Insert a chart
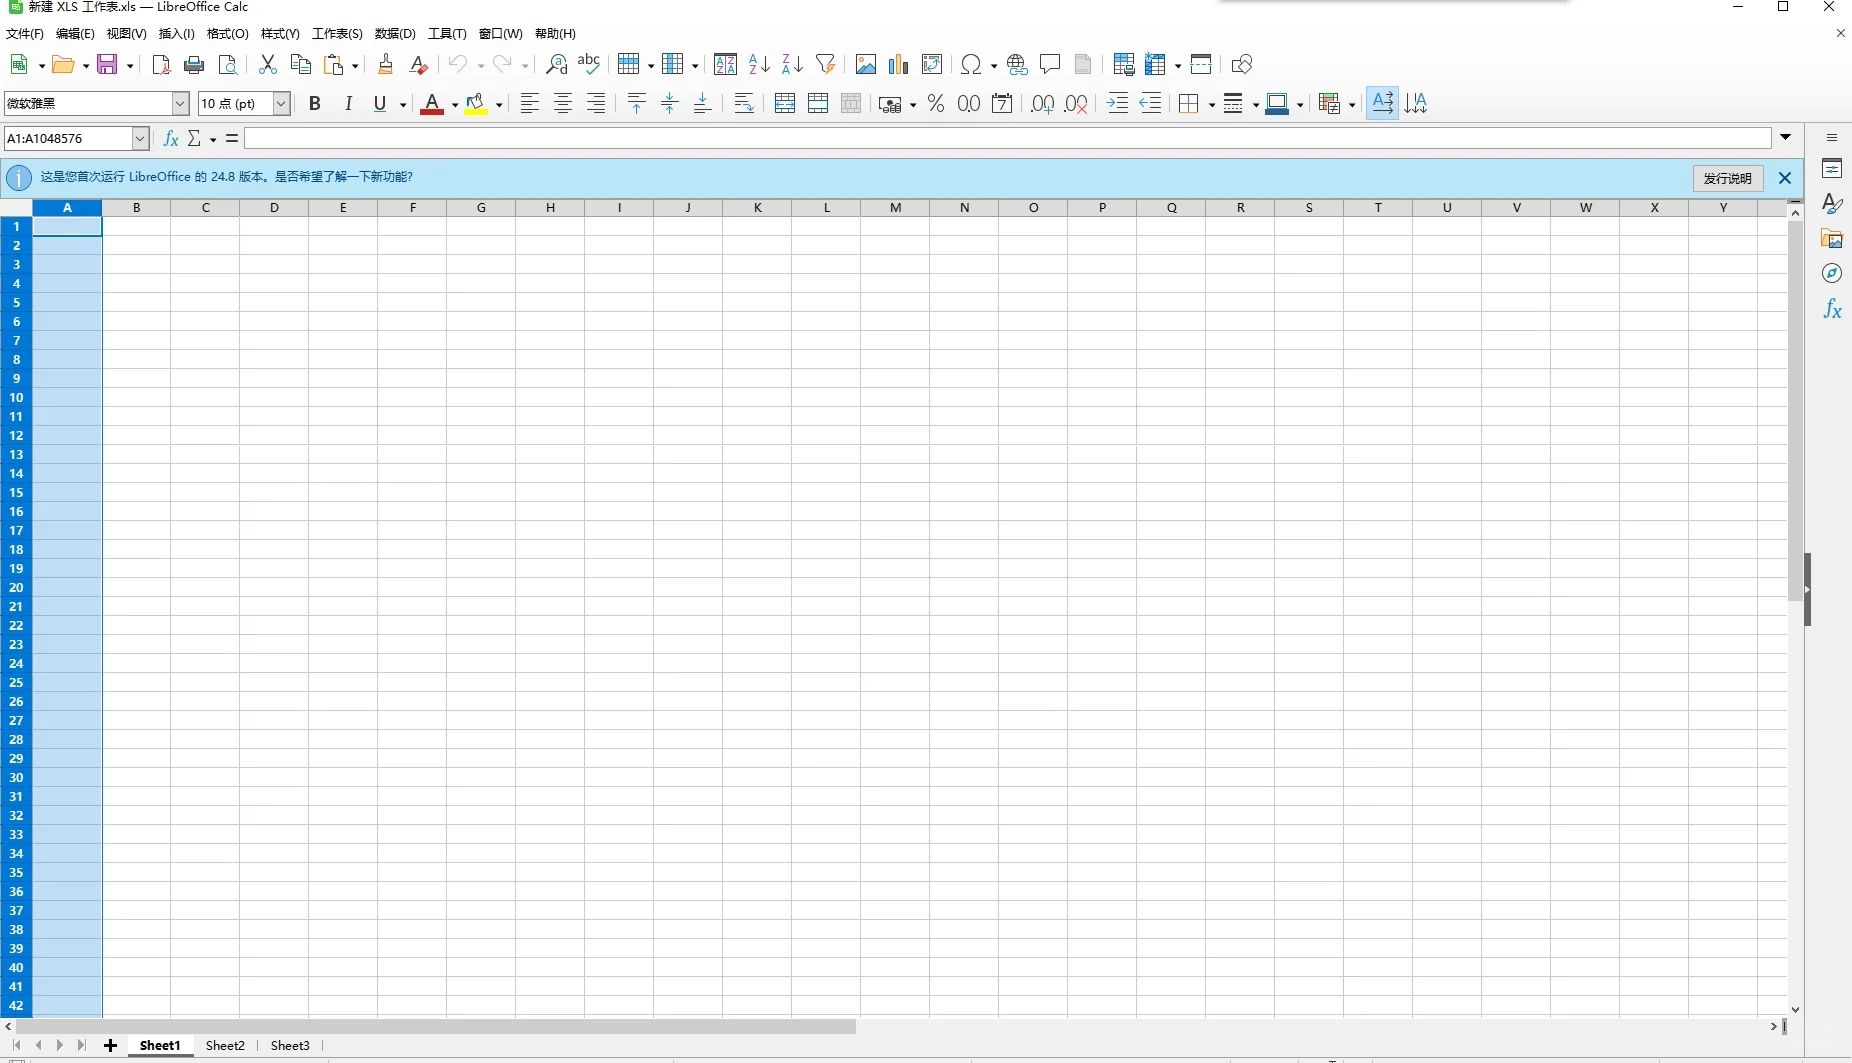The height and width of the screenshot is (1063, 1852). click(898, 64)
